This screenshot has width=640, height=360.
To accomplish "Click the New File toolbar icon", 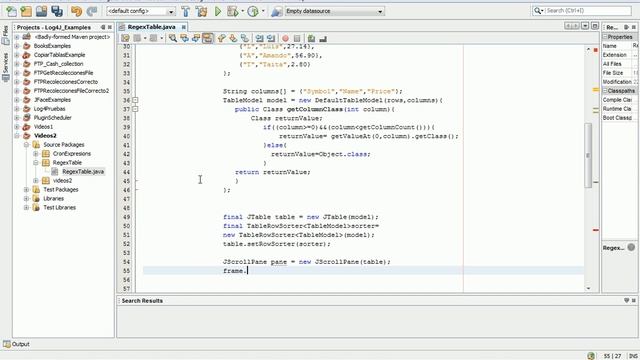I will 11,11.
